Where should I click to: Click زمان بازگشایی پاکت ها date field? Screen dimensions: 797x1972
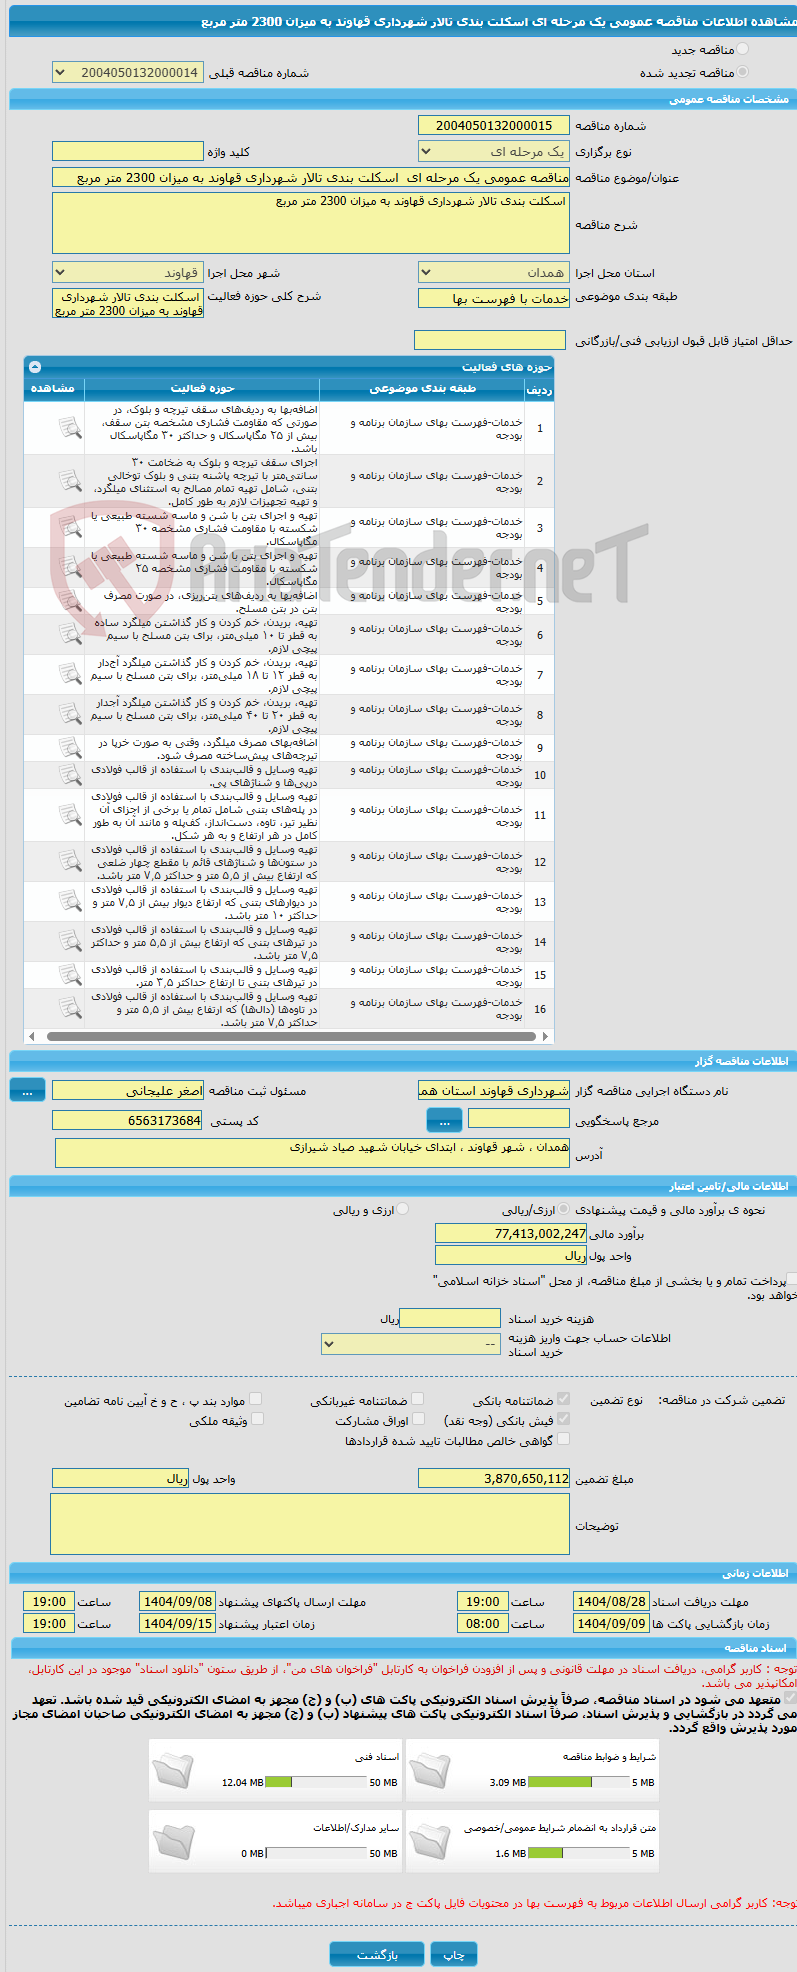[612, 1623]
